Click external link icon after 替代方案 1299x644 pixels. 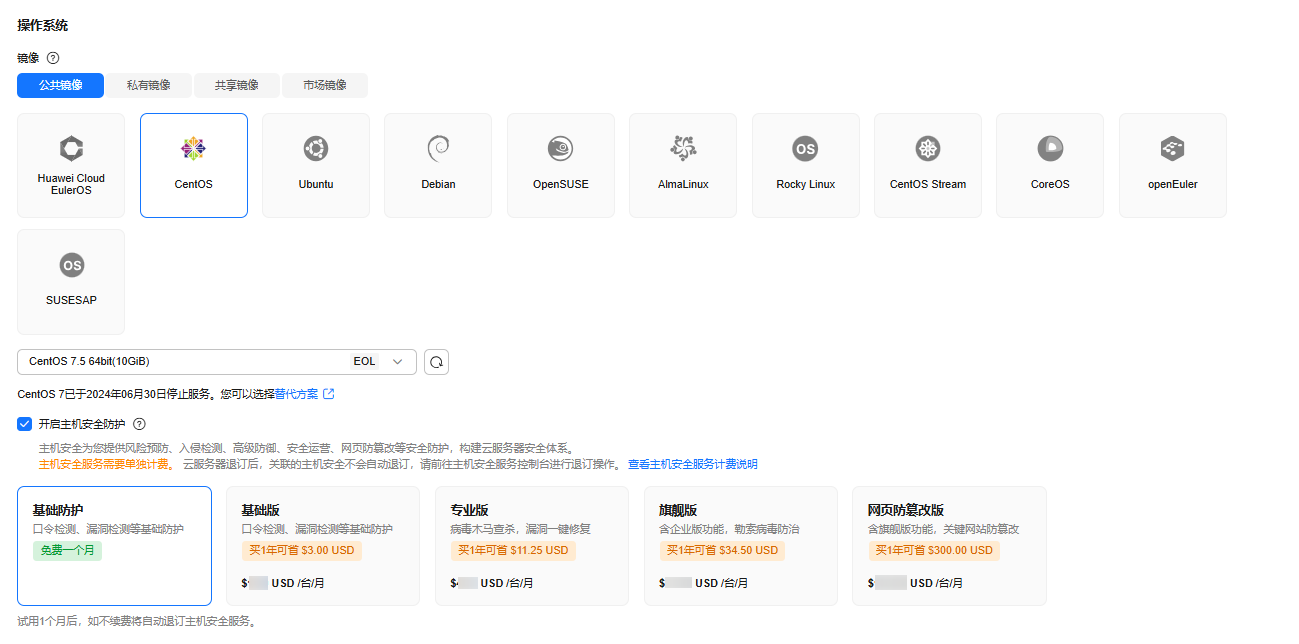(329, 394)
